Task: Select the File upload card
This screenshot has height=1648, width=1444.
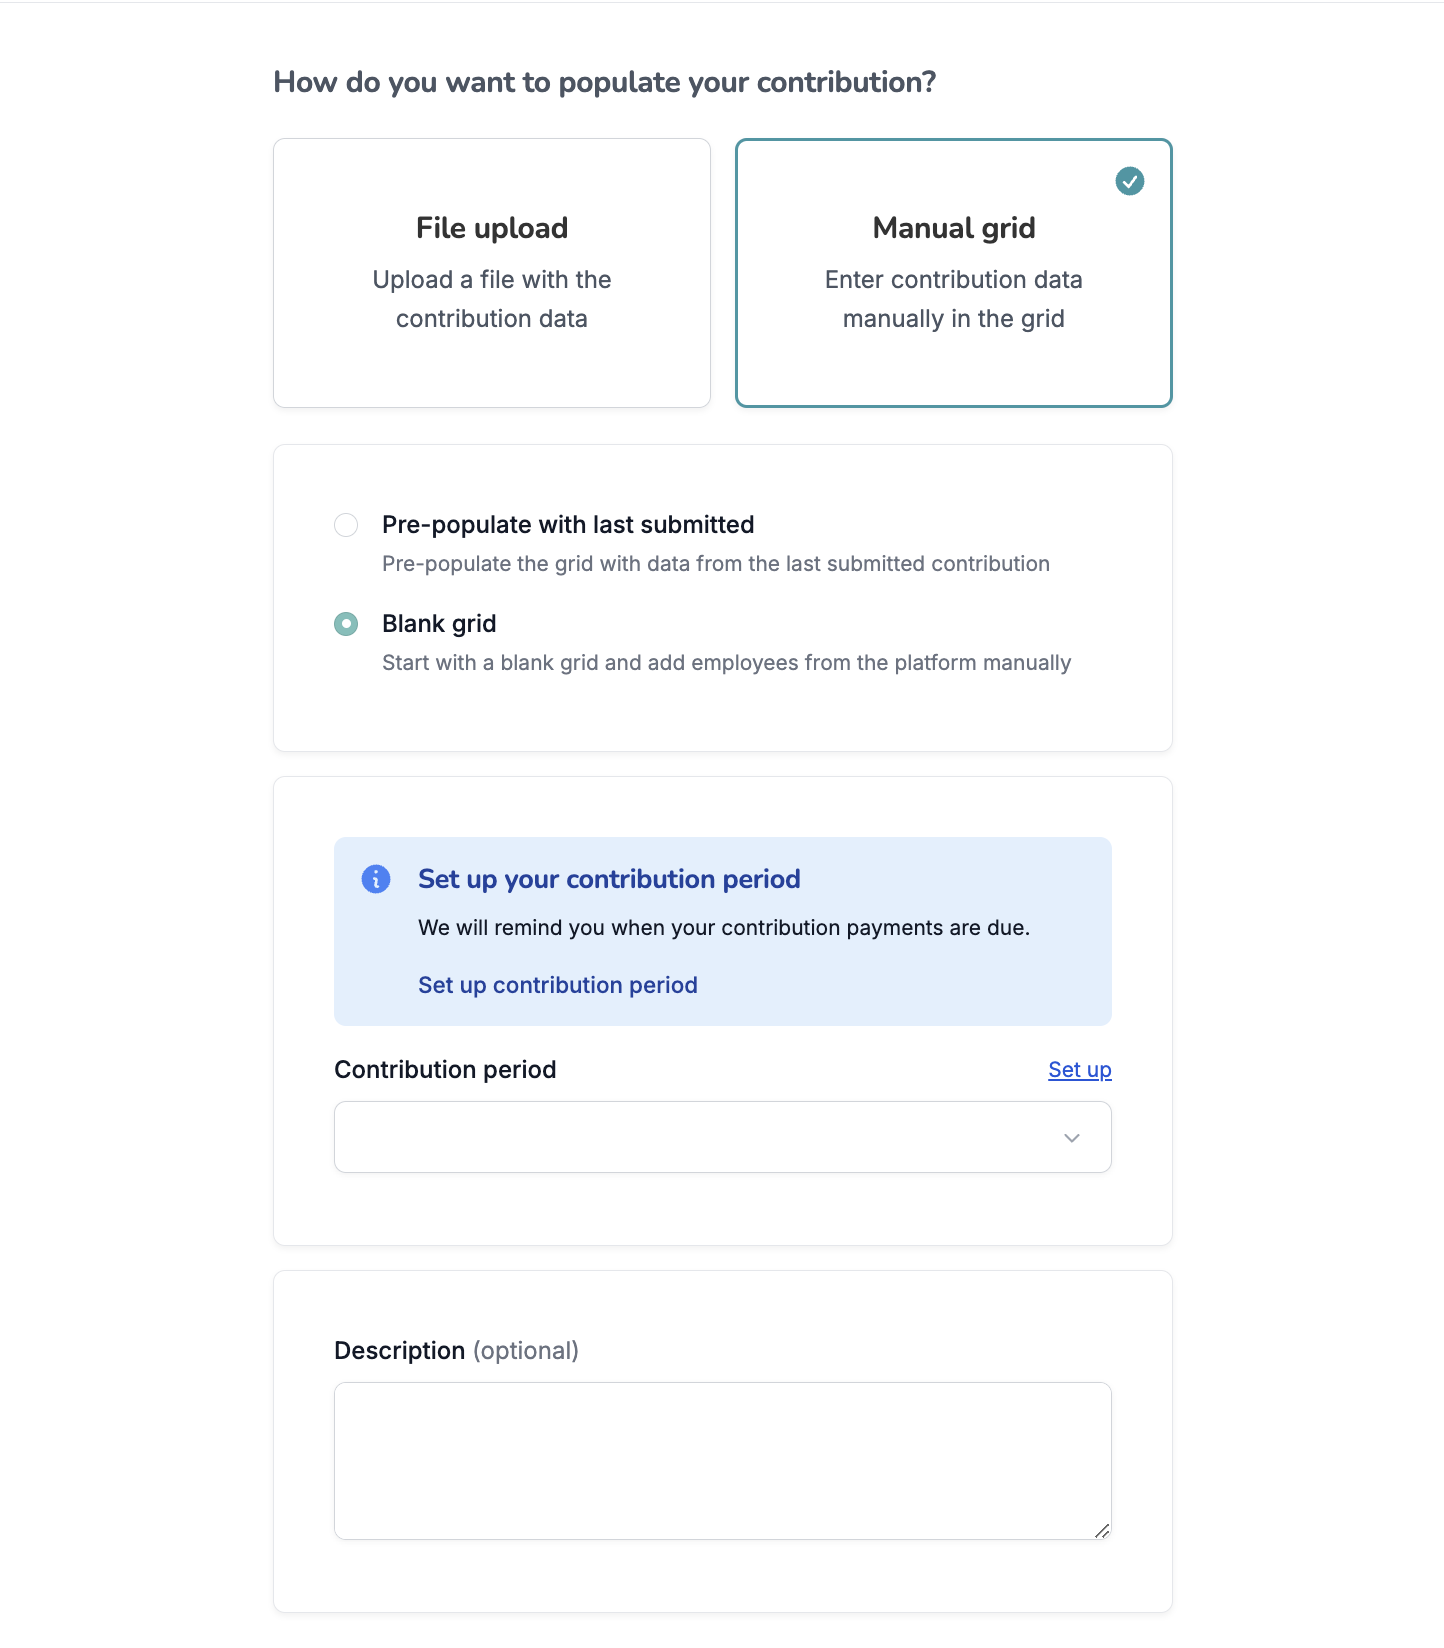Action: tap(491, 273)
